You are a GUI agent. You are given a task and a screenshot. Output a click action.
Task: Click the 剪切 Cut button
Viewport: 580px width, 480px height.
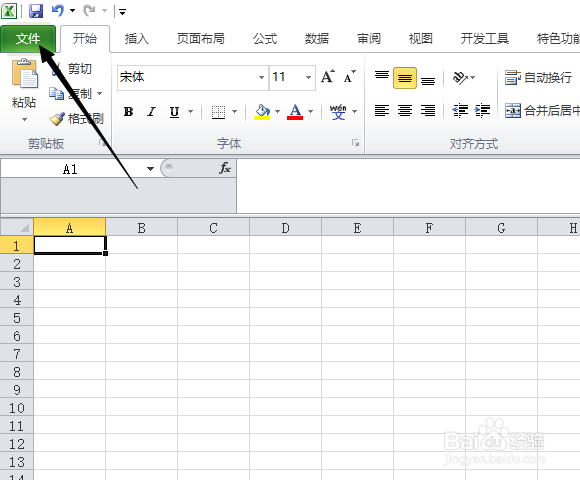[x=72, y=69]
